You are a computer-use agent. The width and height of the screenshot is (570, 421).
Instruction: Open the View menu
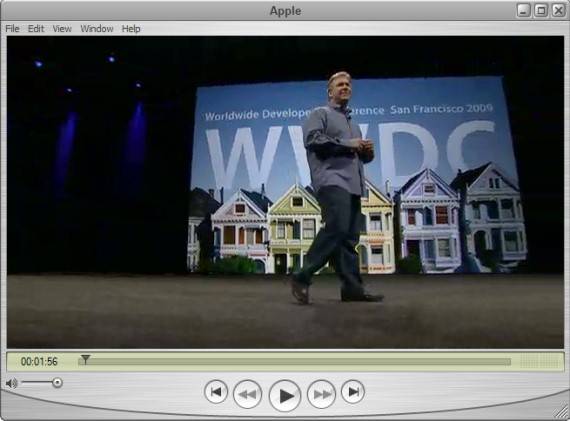(x=62, y=29)
